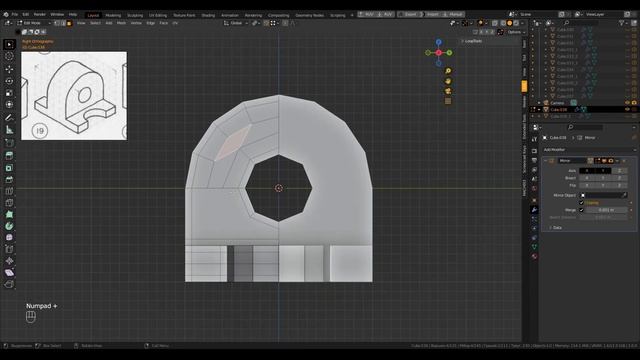Click the Mirror Object field
The width and height of the screenshot is (640, 360).
click(604, 195)
